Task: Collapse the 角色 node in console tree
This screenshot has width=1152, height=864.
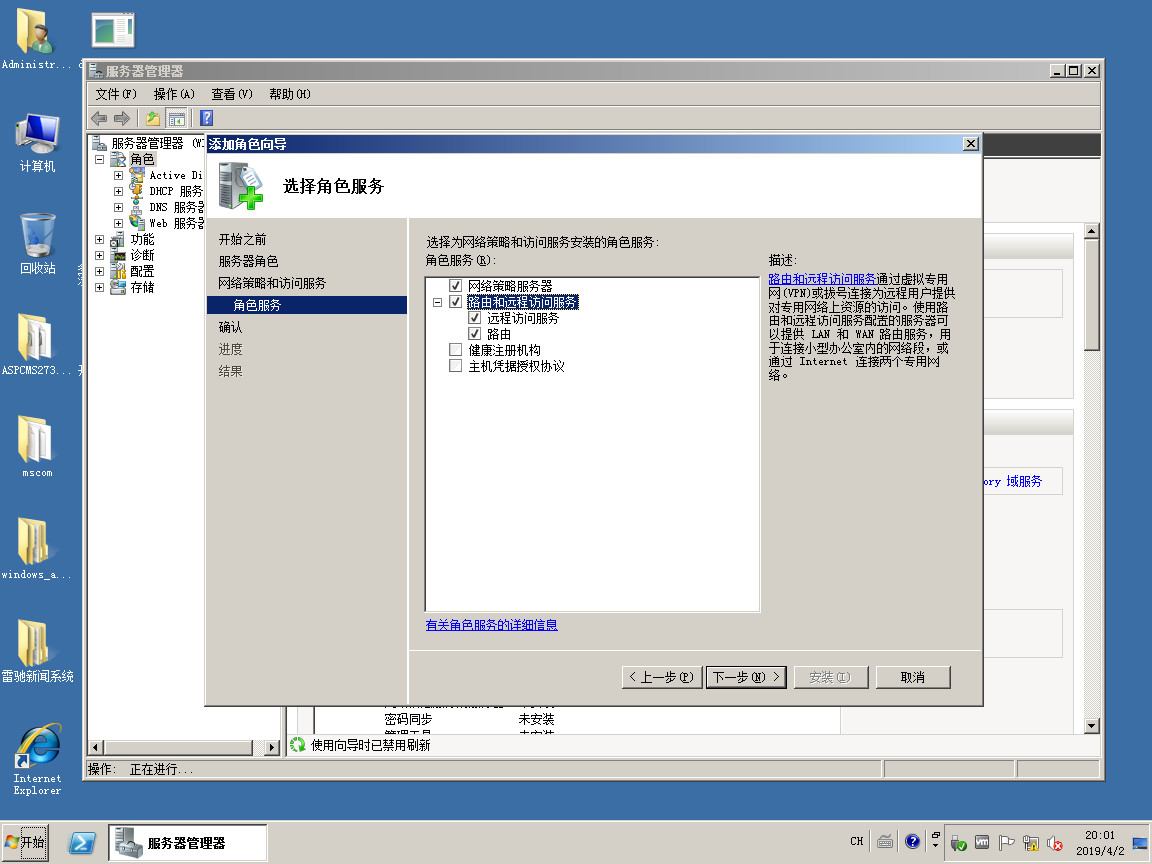Action: 100,159
